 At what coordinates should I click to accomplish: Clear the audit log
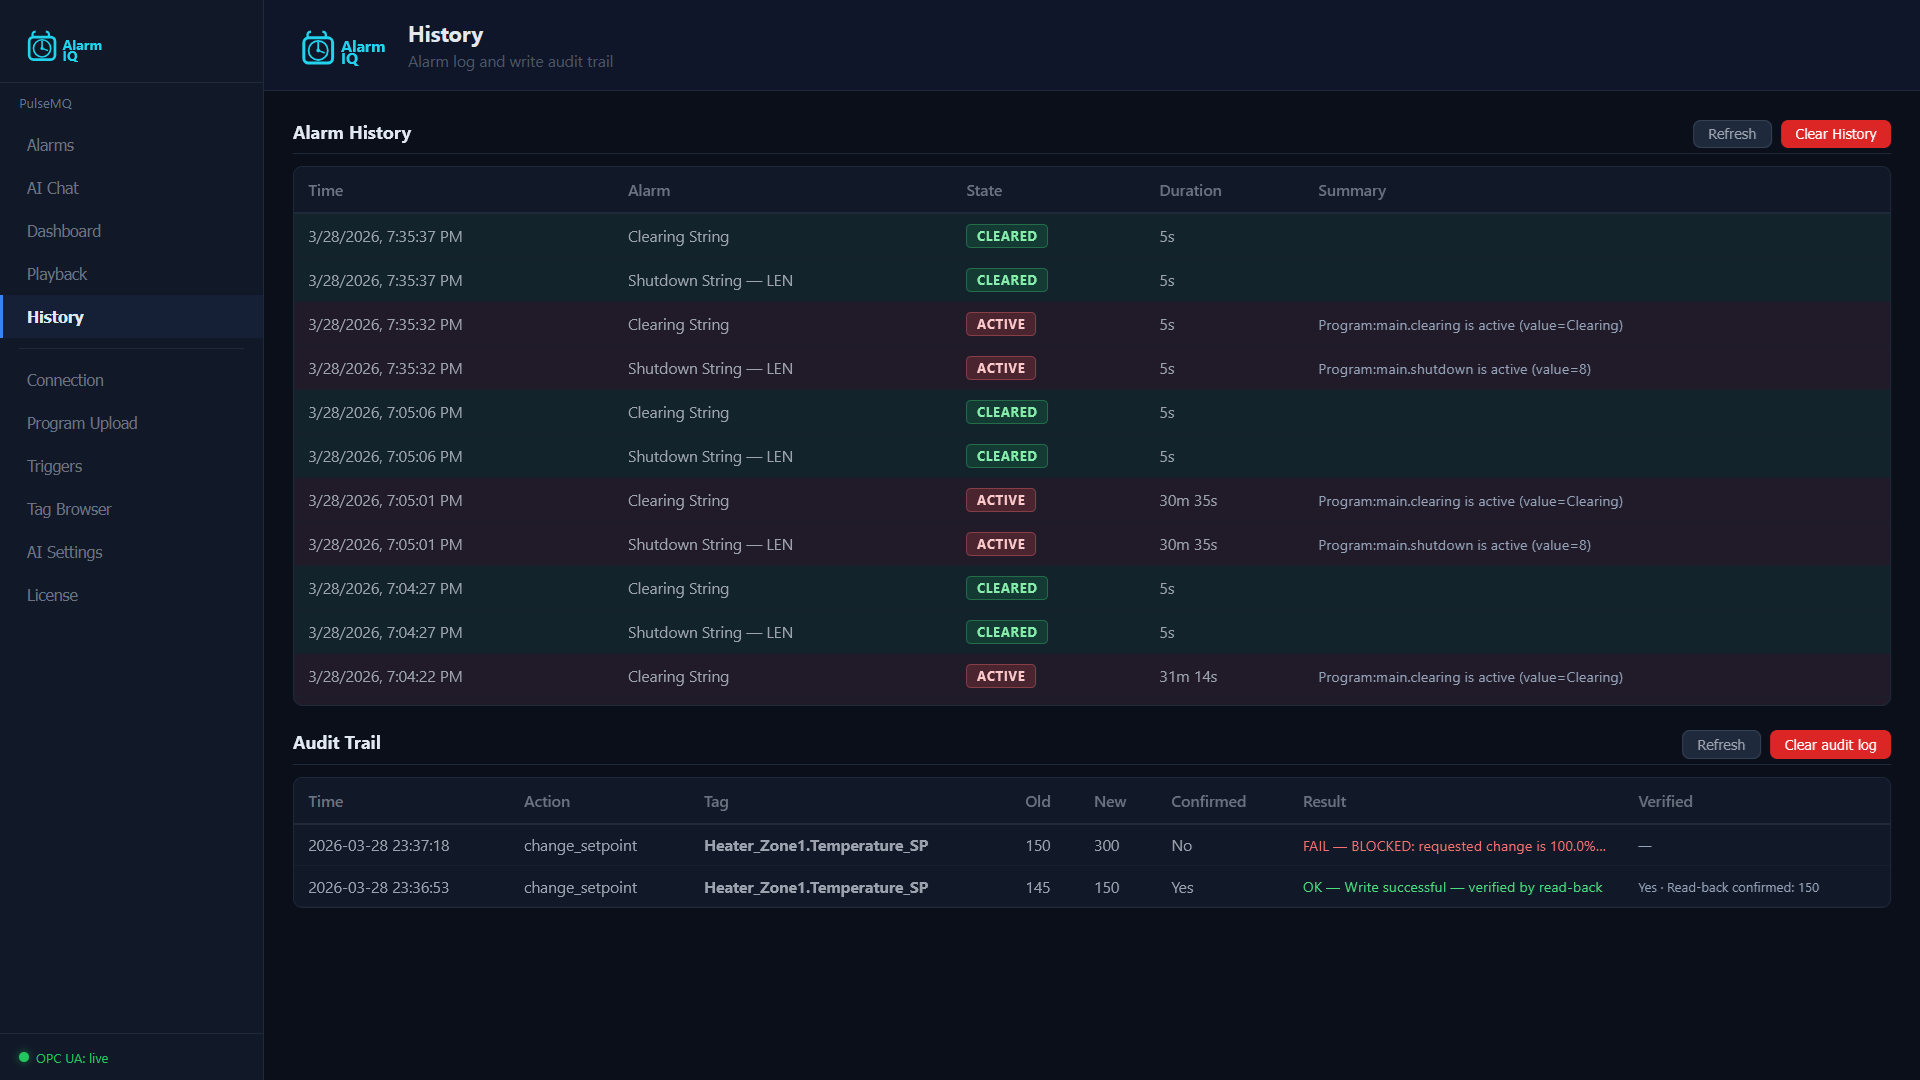pyautogui.click(x=1829, y=744)
